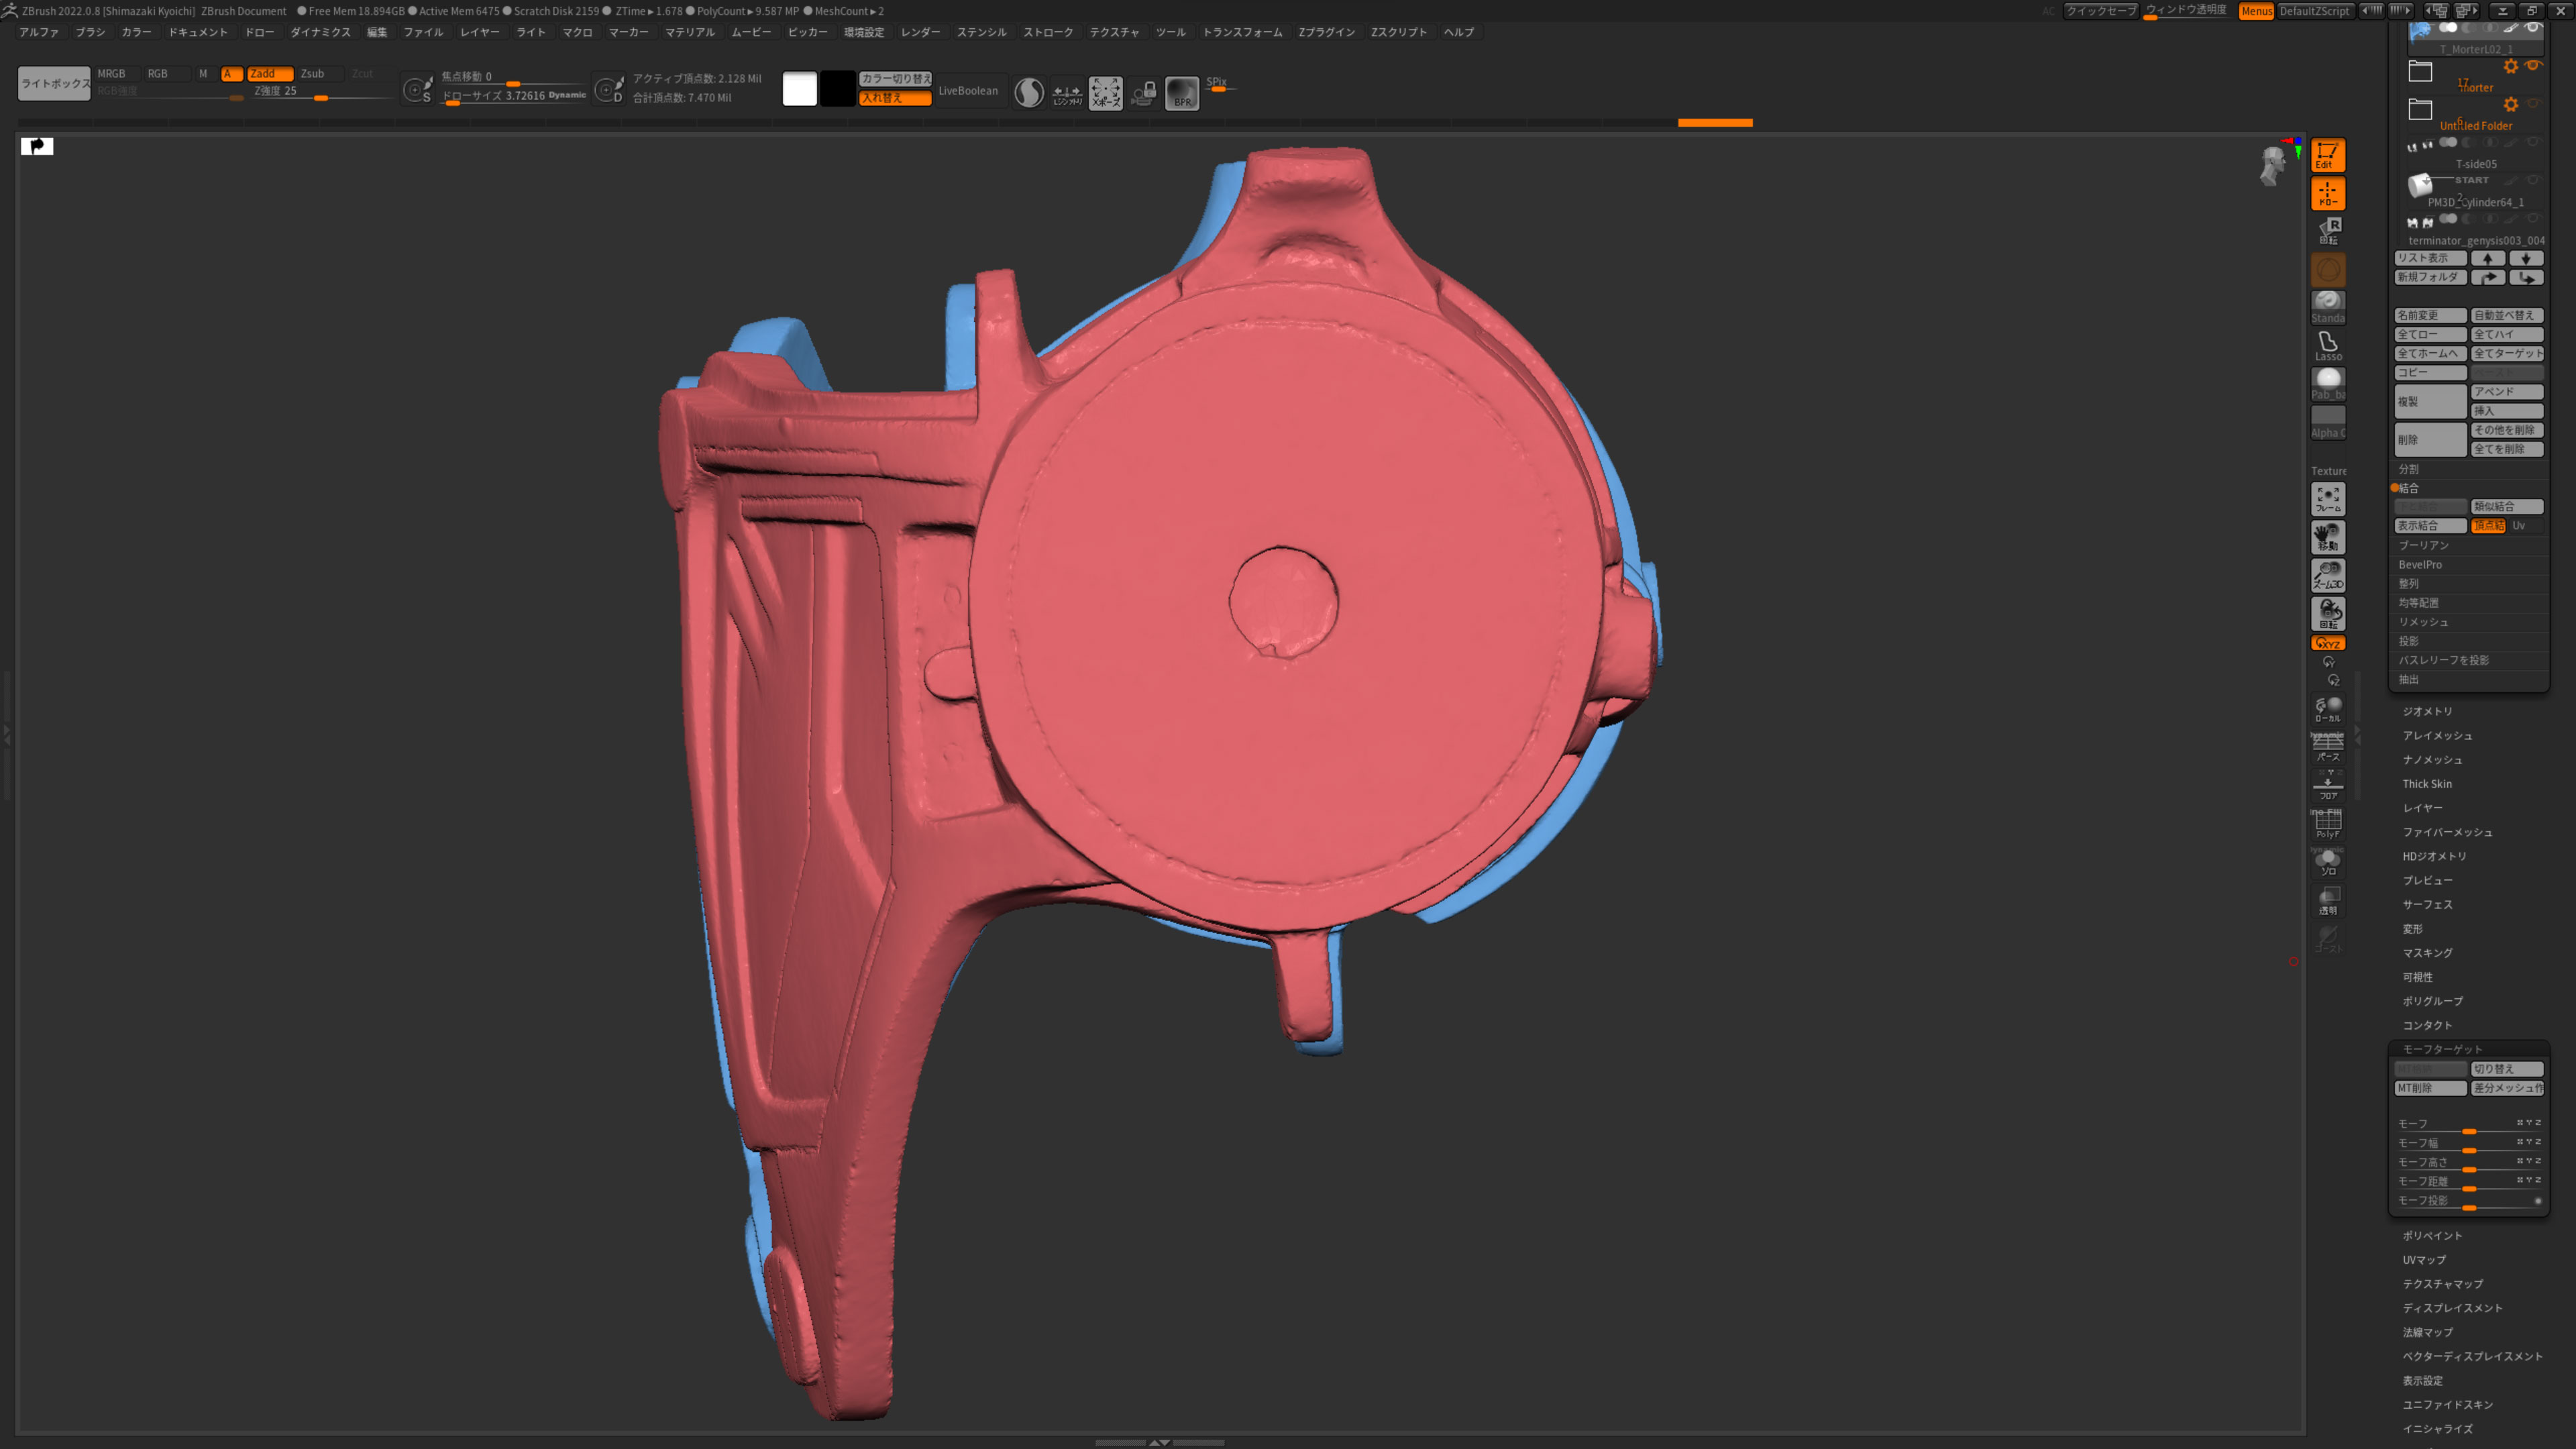Screen dimensions: 2576x1449
Task: Click the 新規フォルダ button
Action: pos(2430,277)
